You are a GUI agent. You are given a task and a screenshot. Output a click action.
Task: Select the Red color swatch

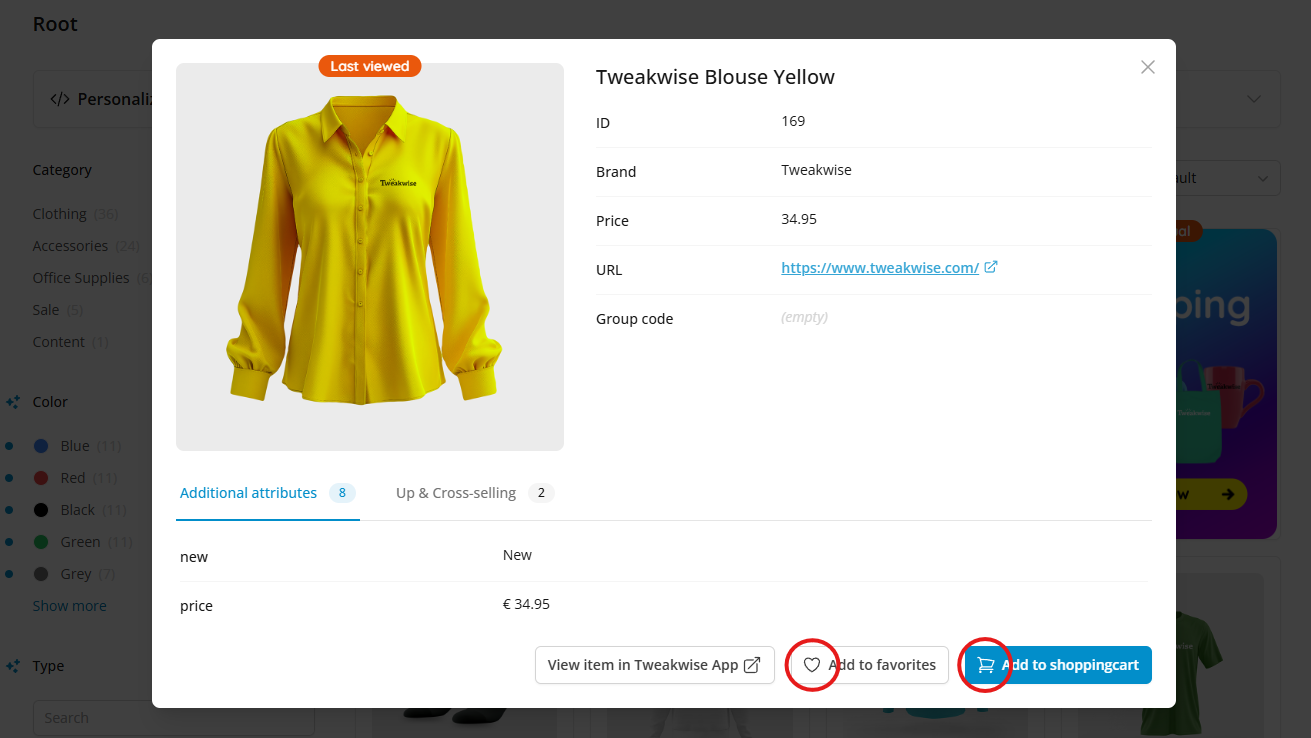click(41, 478)
